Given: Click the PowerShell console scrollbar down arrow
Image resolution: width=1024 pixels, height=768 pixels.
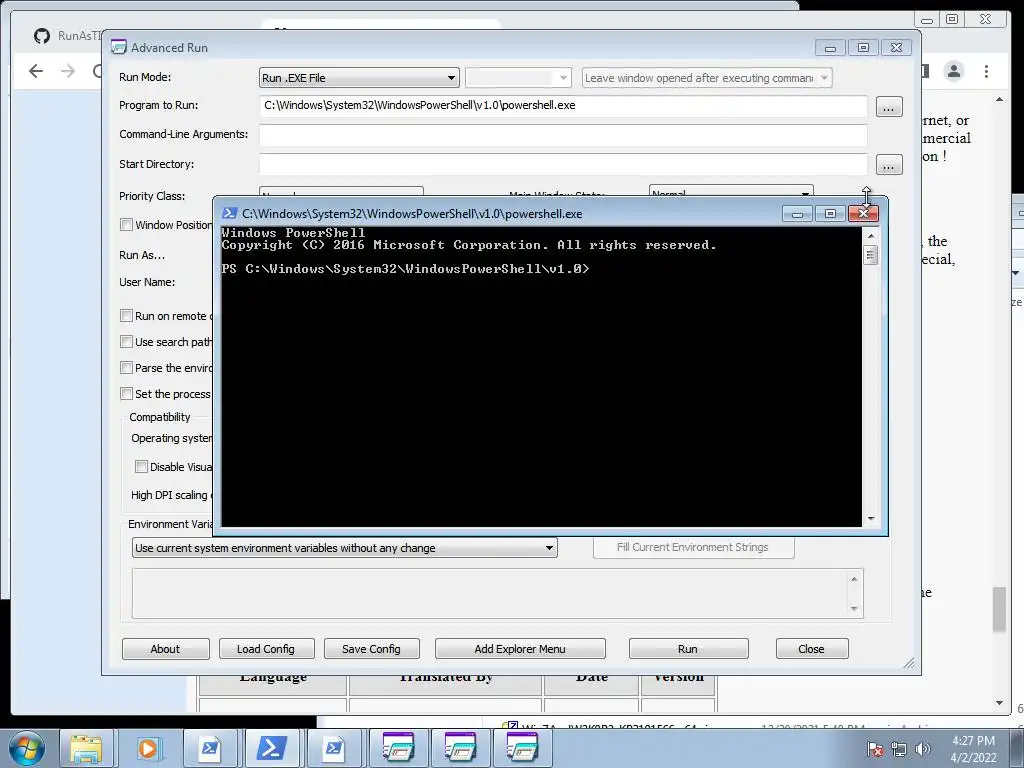Looking at the screenshot, I should 871,519.
